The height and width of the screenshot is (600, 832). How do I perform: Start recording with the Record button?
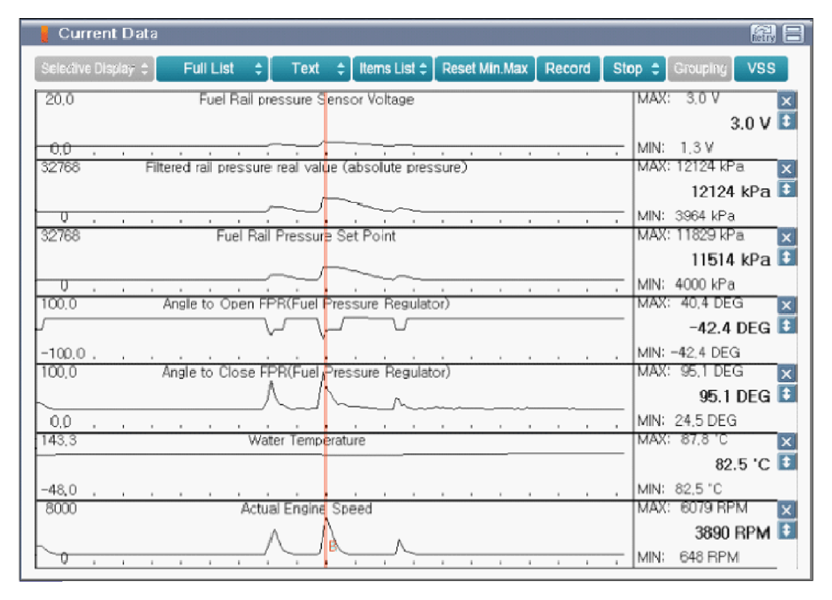[568, 69]
